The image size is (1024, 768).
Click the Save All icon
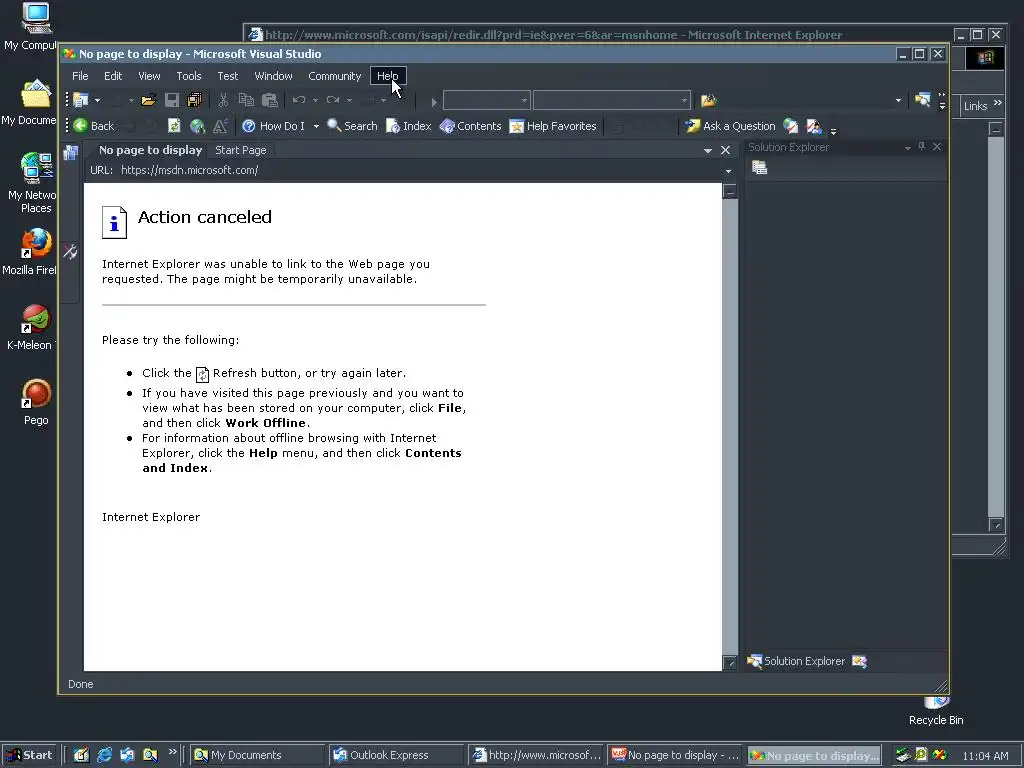[x=195, y=100]
